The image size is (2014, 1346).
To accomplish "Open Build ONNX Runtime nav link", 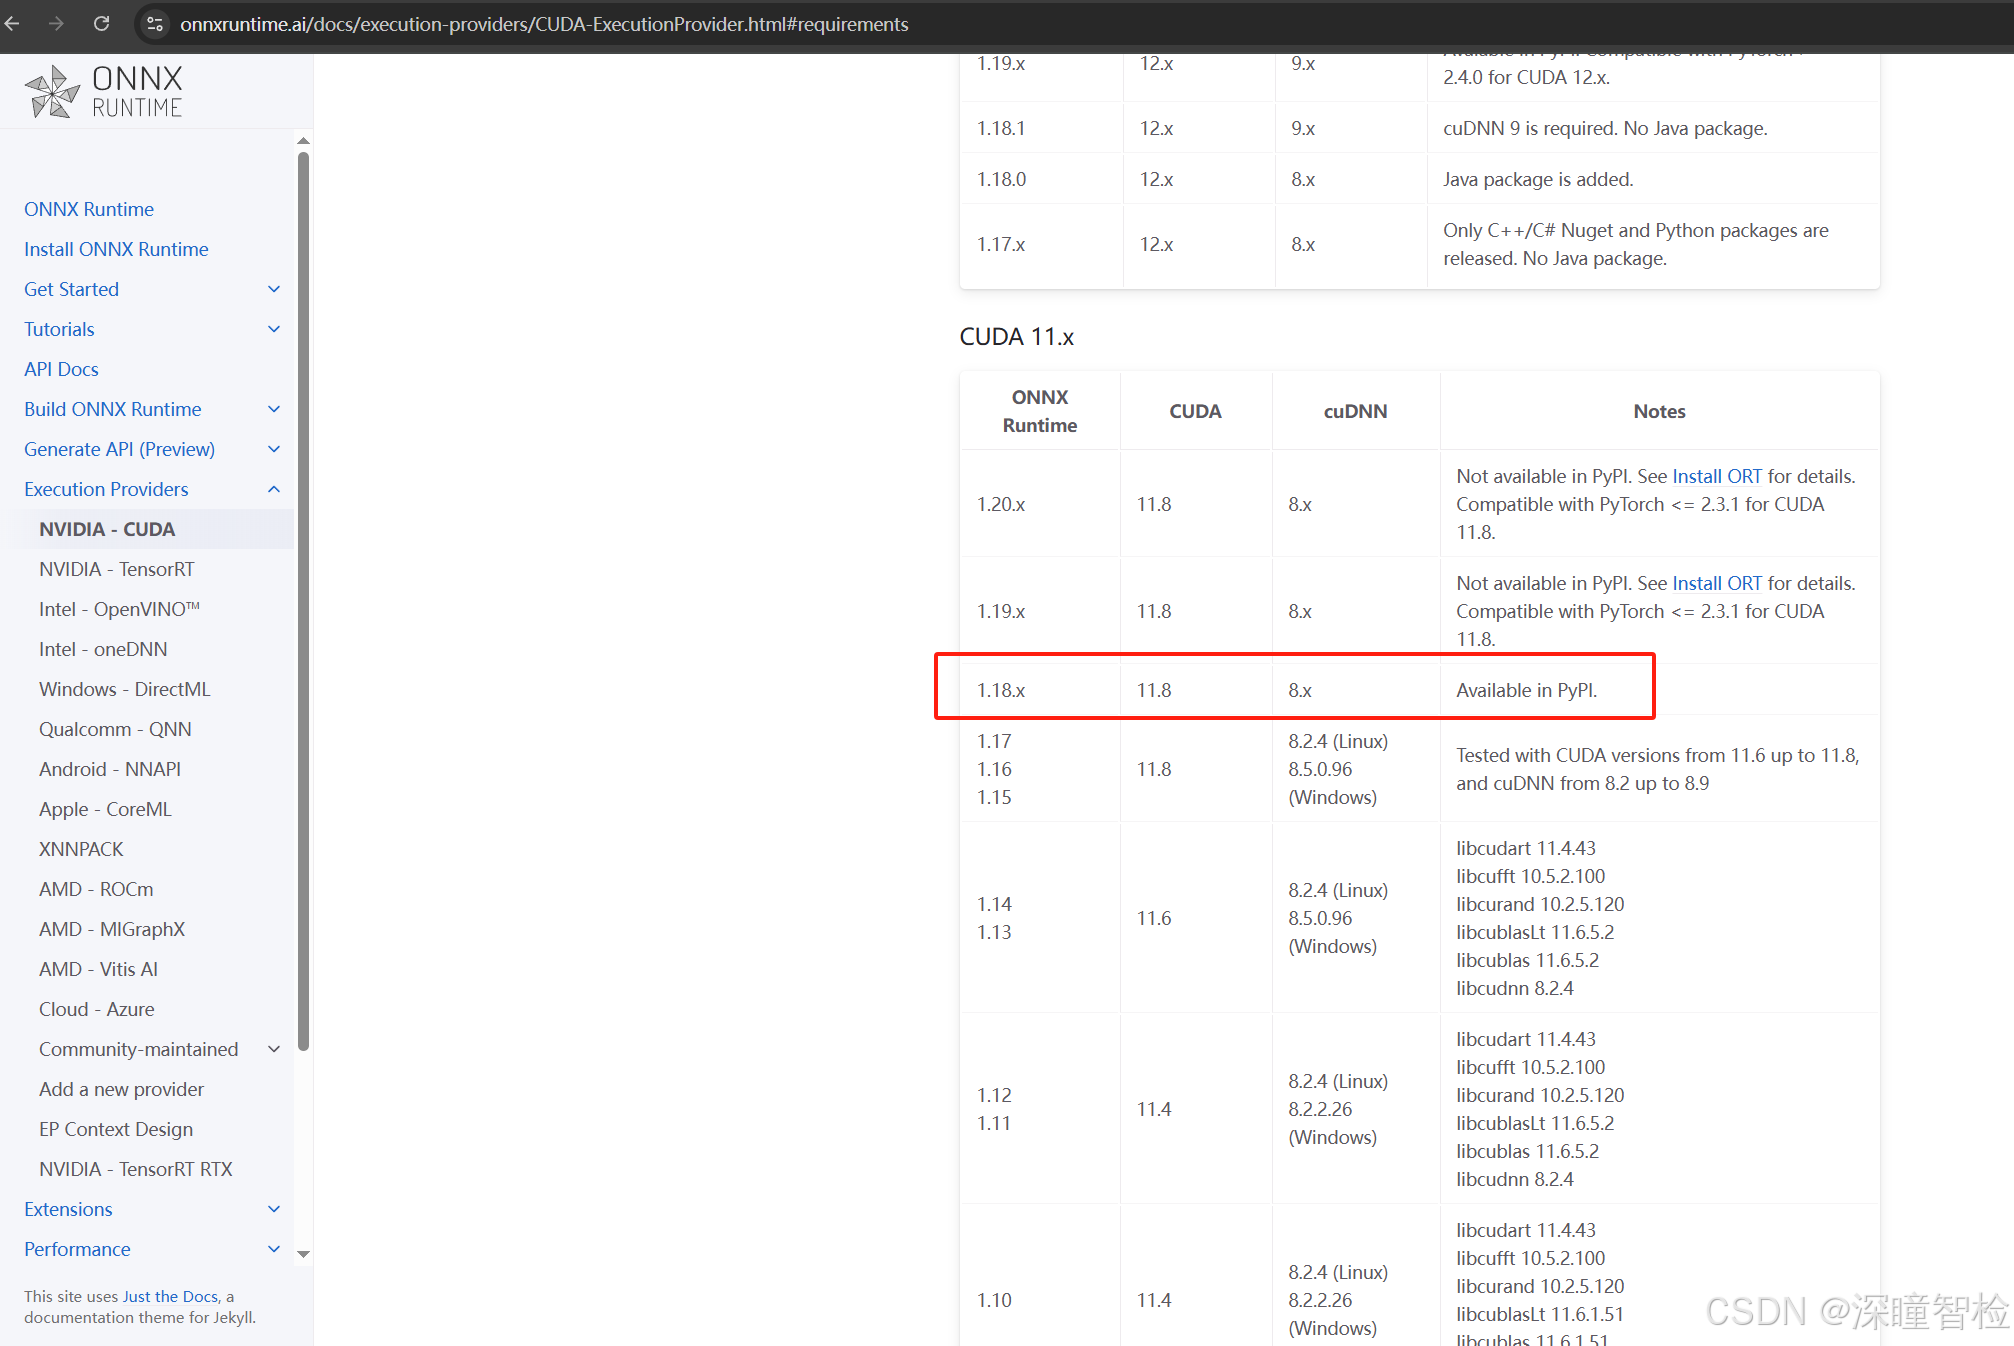I will click(113, 409).
